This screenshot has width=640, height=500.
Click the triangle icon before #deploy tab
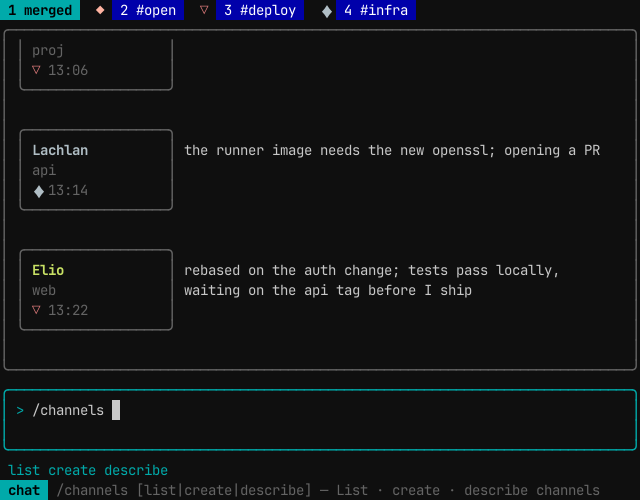coord(204,10)
